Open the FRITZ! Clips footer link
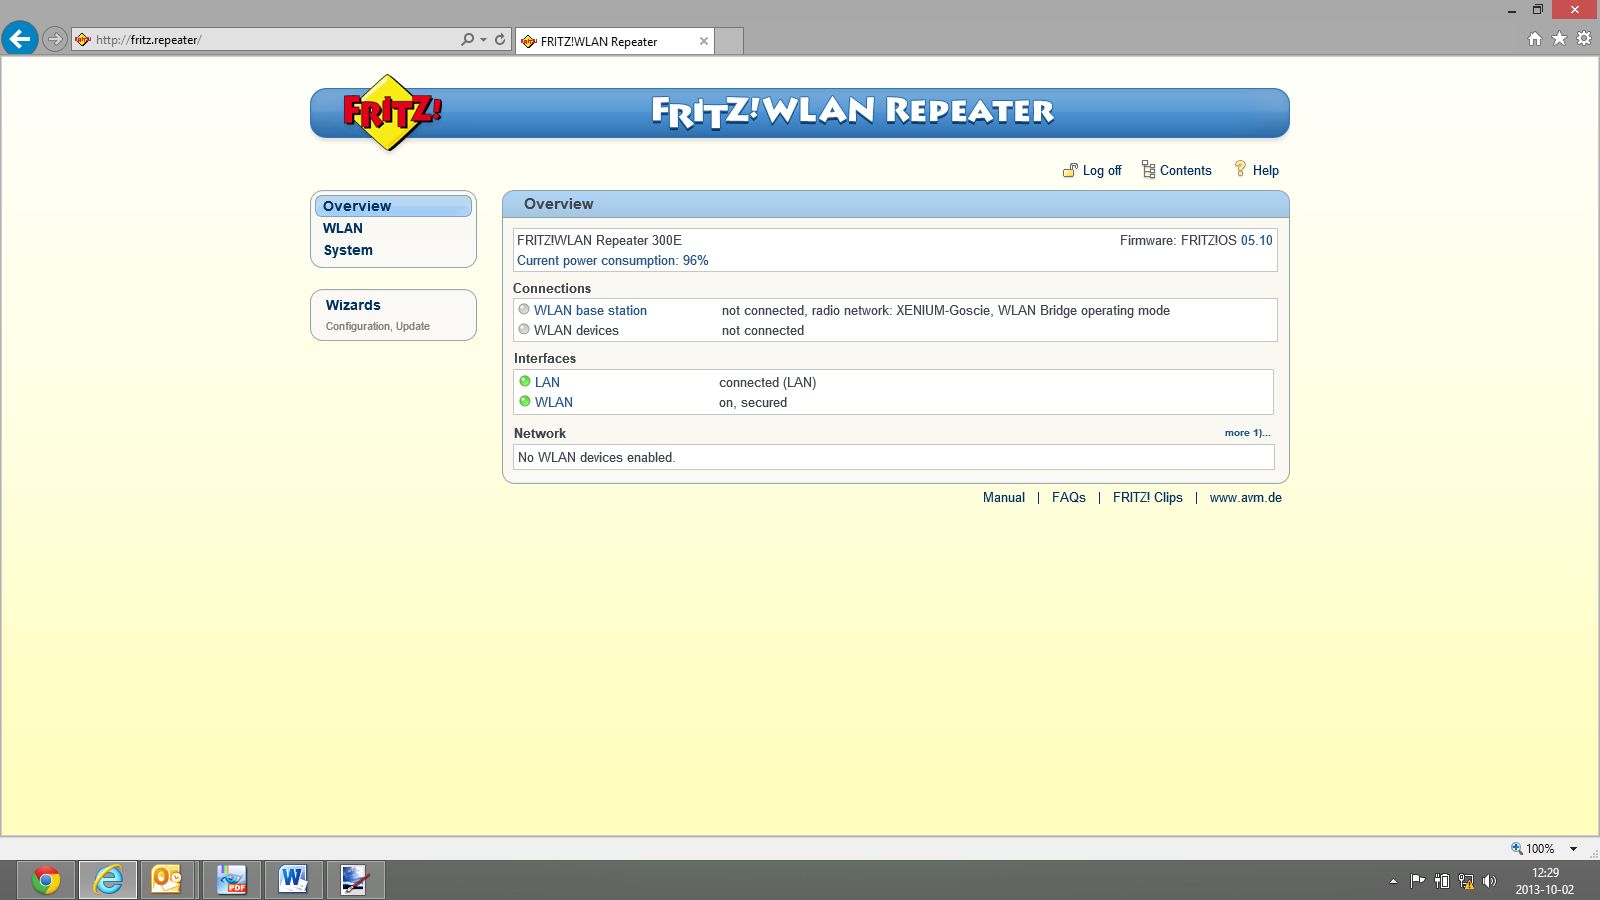Screen dimensions: 1600x900 click(1148, 497)
